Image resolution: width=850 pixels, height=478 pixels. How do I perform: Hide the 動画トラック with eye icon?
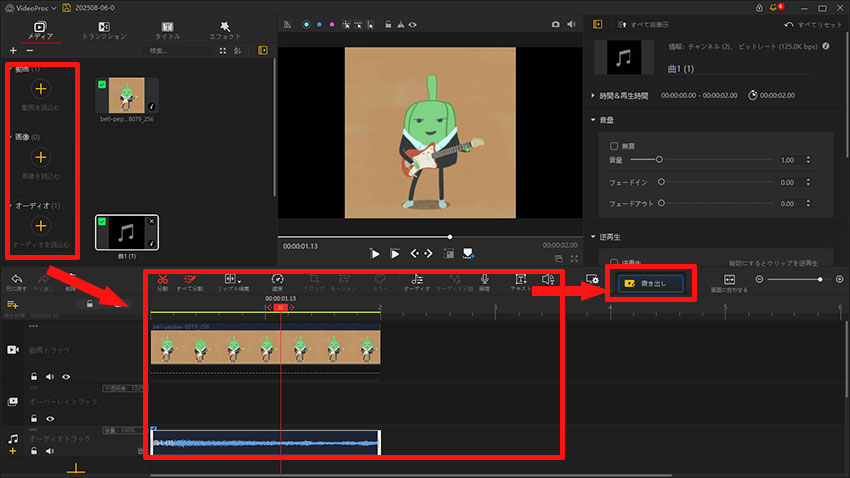[66, 377]
